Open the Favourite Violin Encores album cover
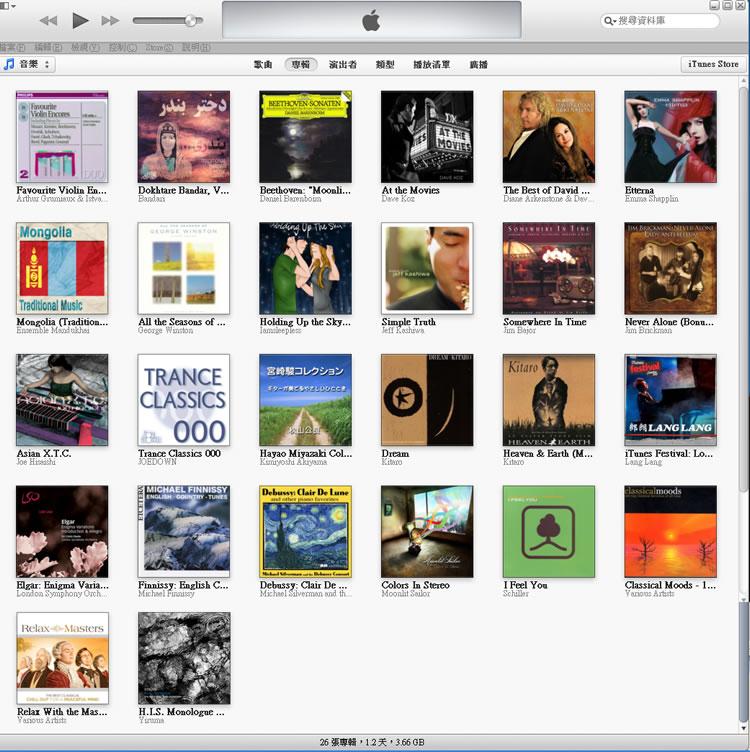Viewport: 750px width, 752px height. [x=62, y=137]
